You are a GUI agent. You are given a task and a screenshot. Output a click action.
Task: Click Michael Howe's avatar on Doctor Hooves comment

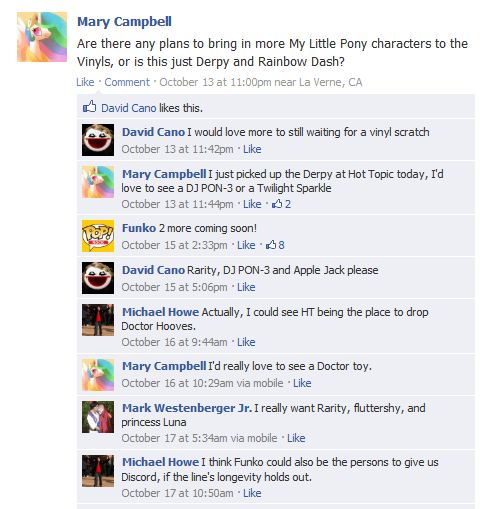click(x=98, y=320)
